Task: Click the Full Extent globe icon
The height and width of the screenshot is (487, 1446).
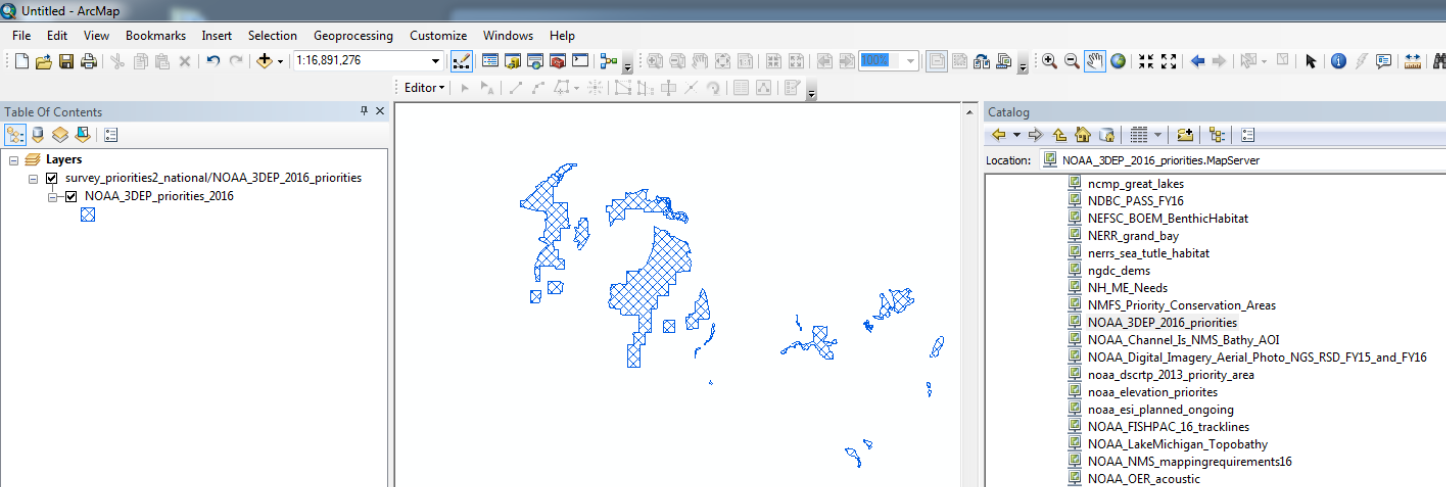Action: 1118,61
